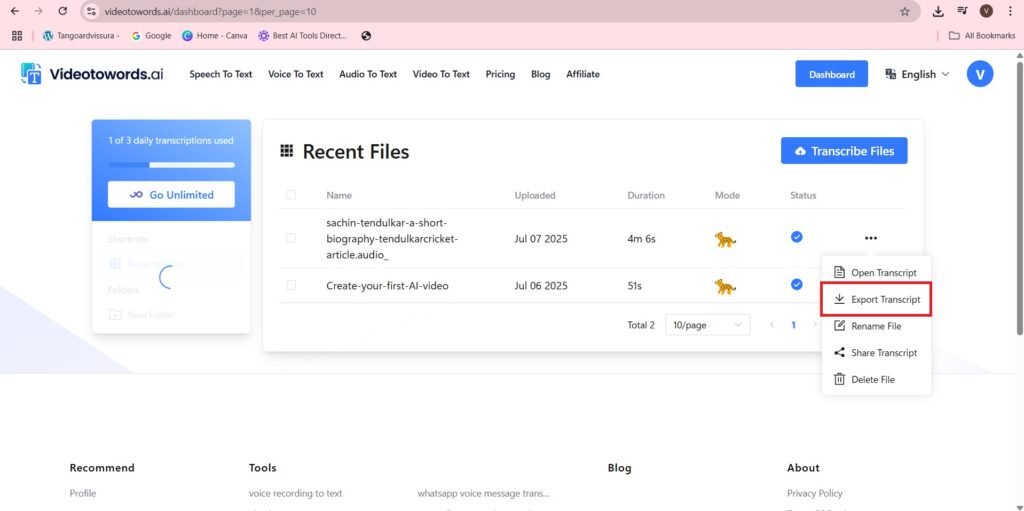Viewport: 1024px width, 511px height.
Task: Open Chrome profile avatar V
Action: click(986, 11)
